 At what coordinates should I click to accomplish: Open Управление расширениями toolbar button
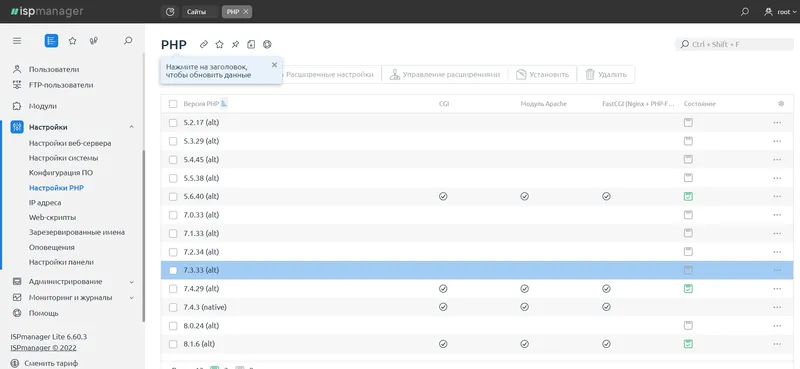pyautogui.click(x=444, y=75)
